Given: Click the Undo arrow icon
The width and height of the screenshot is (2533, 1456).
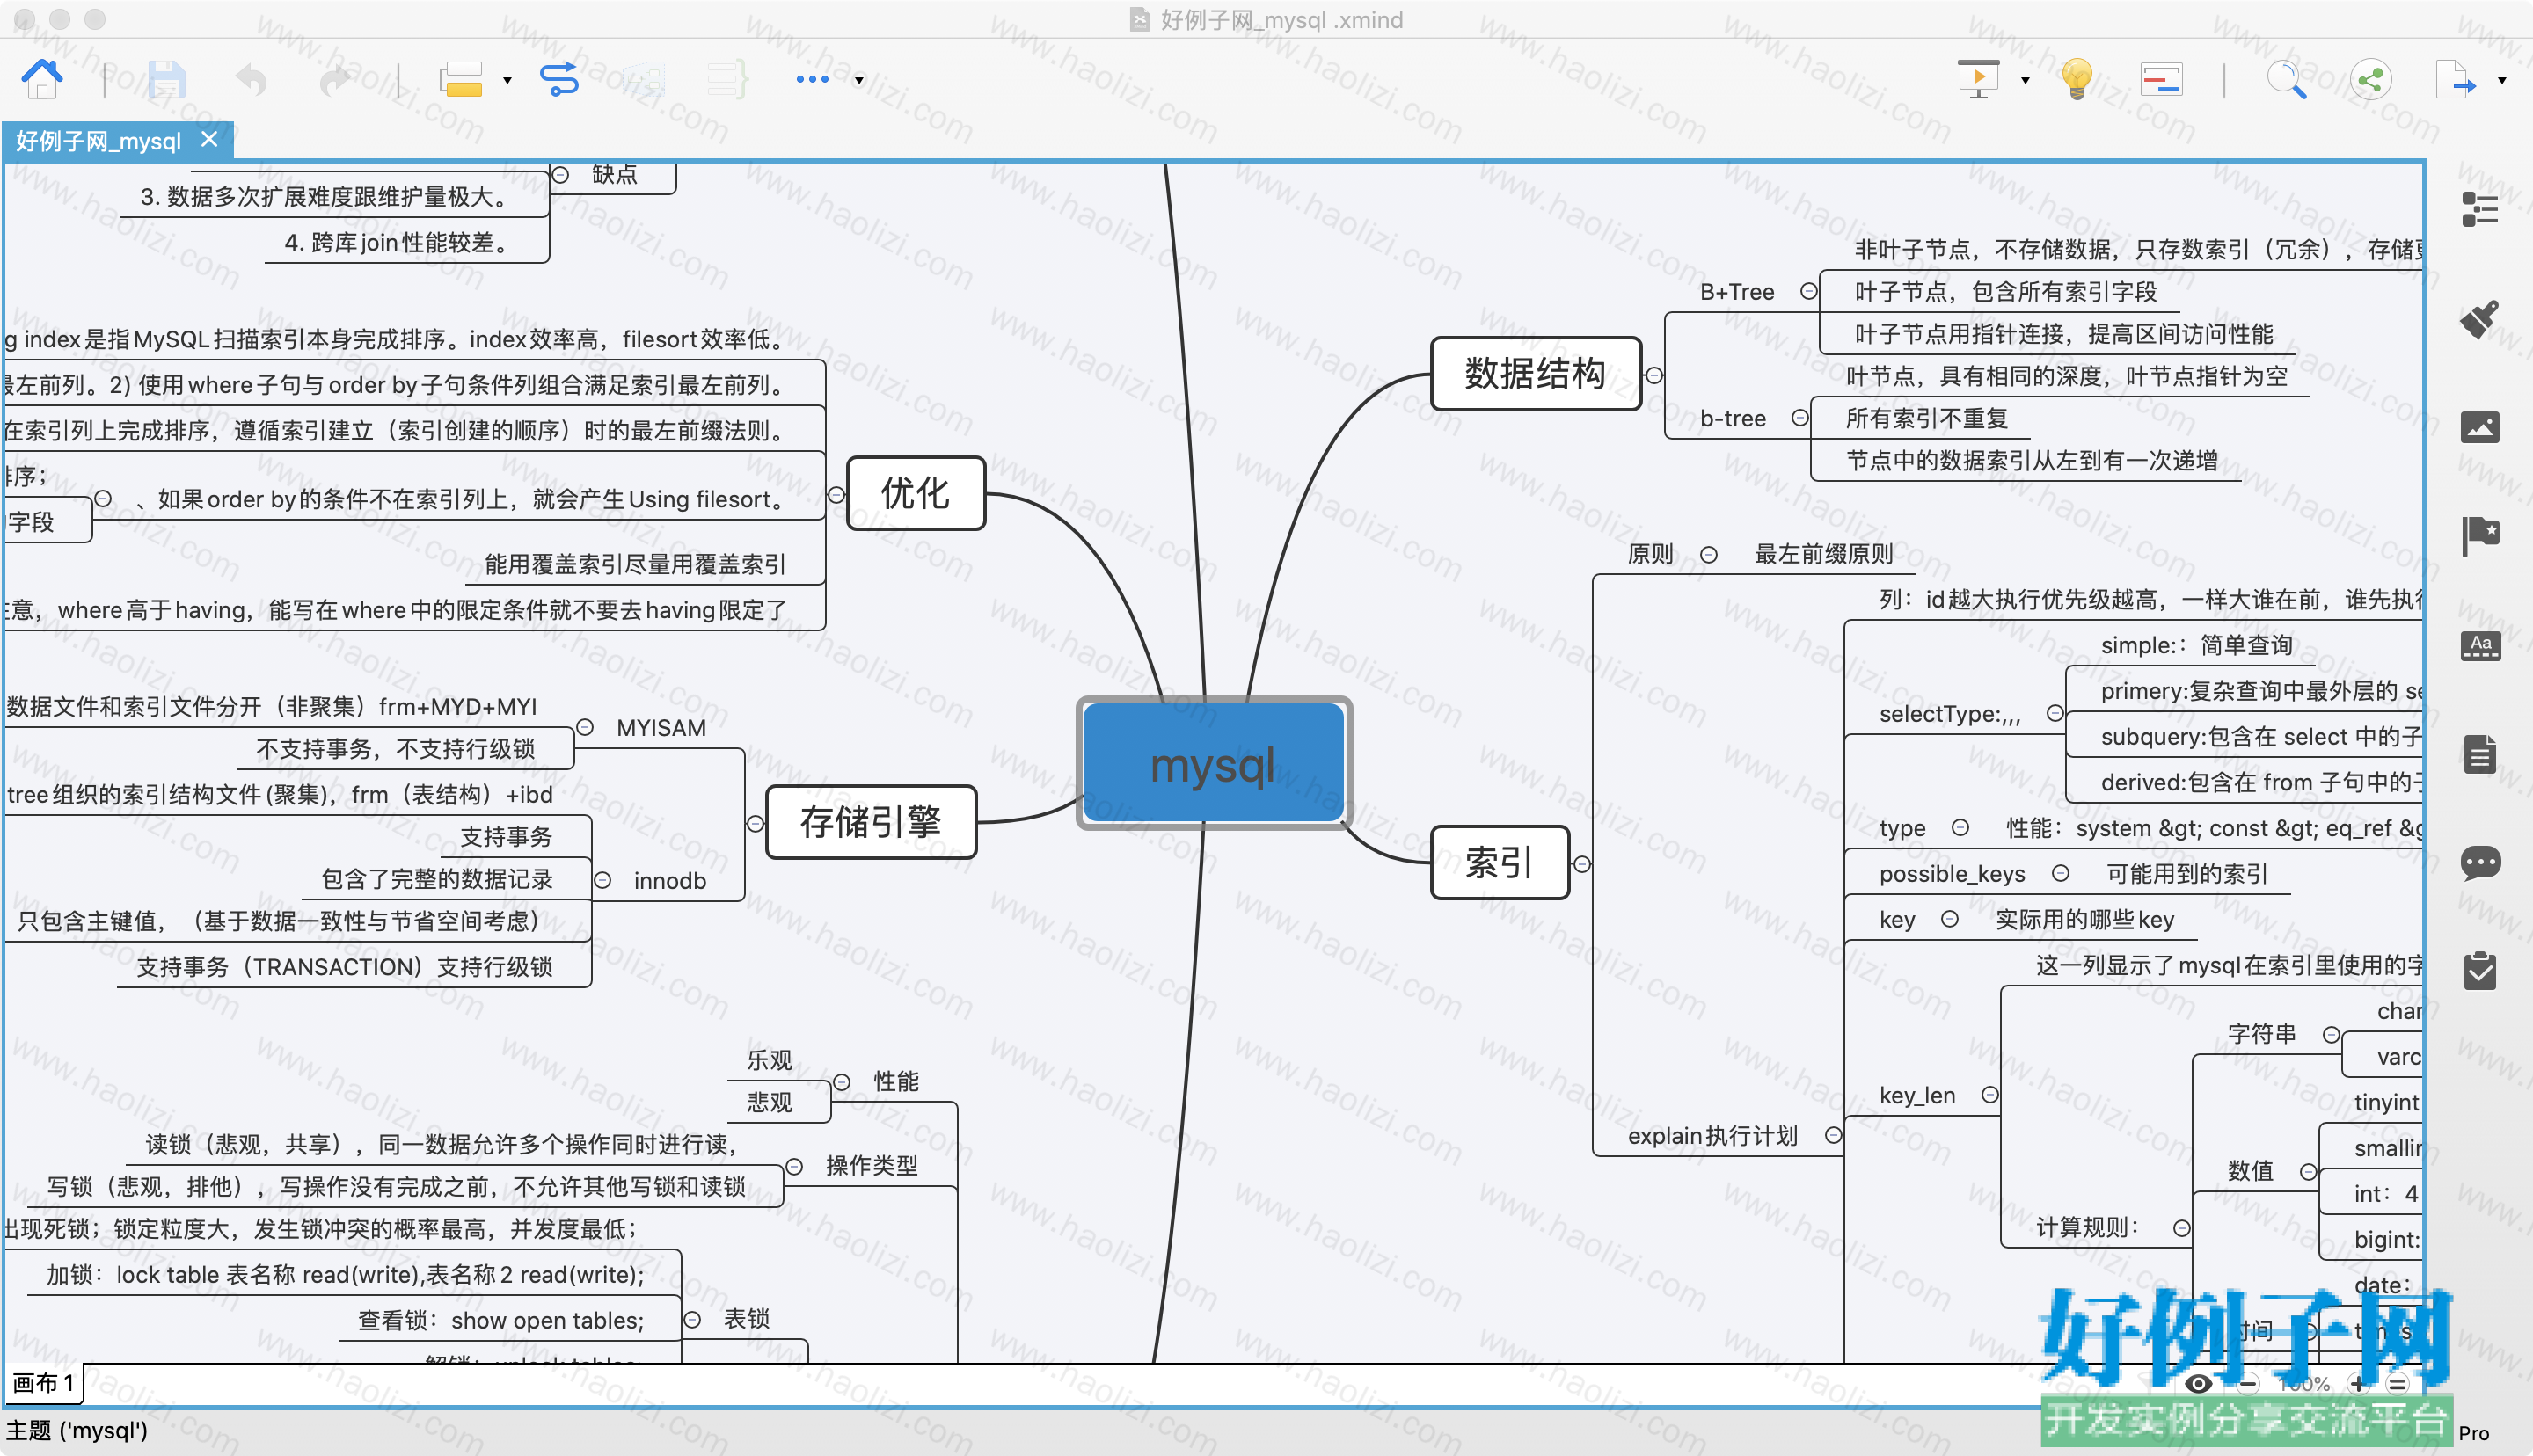Looking at the screenshot, I should 251,79.
